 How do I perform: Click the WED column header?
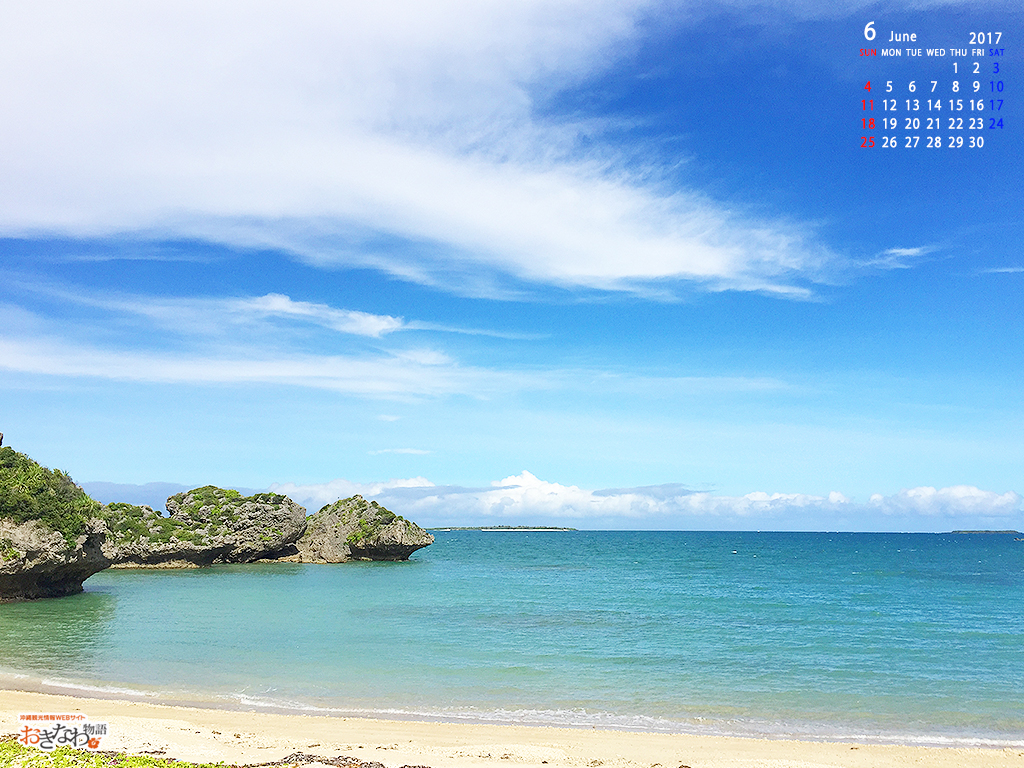pyautogui.click(x=935, y=52)
